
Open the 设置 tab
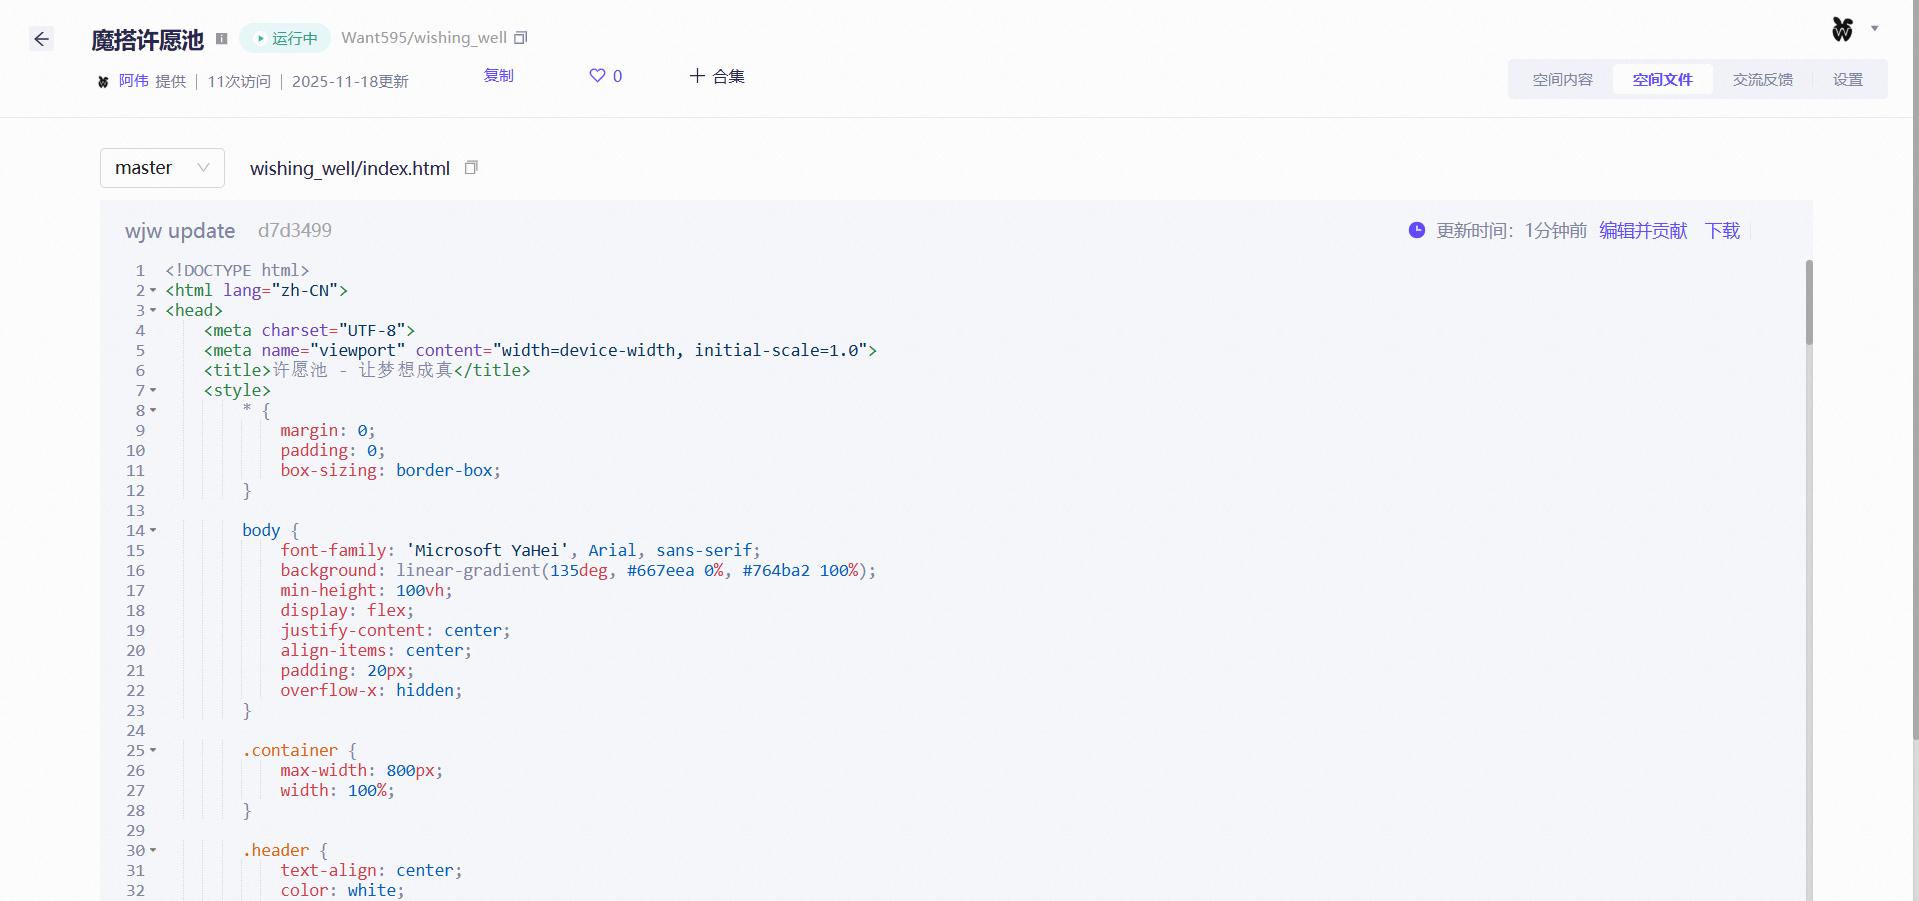pyautogui.click(x=1847, y=80)
